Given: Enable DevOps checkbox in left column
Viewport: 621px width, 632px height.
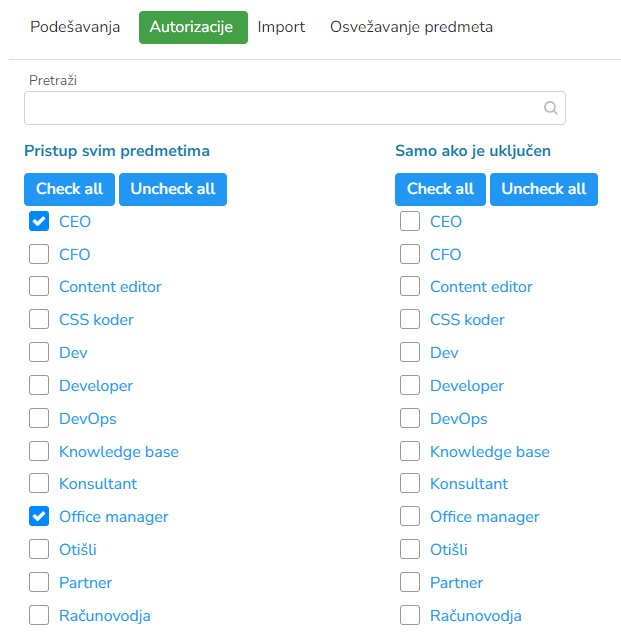Looking at the screenshot, I should [39, 418].
